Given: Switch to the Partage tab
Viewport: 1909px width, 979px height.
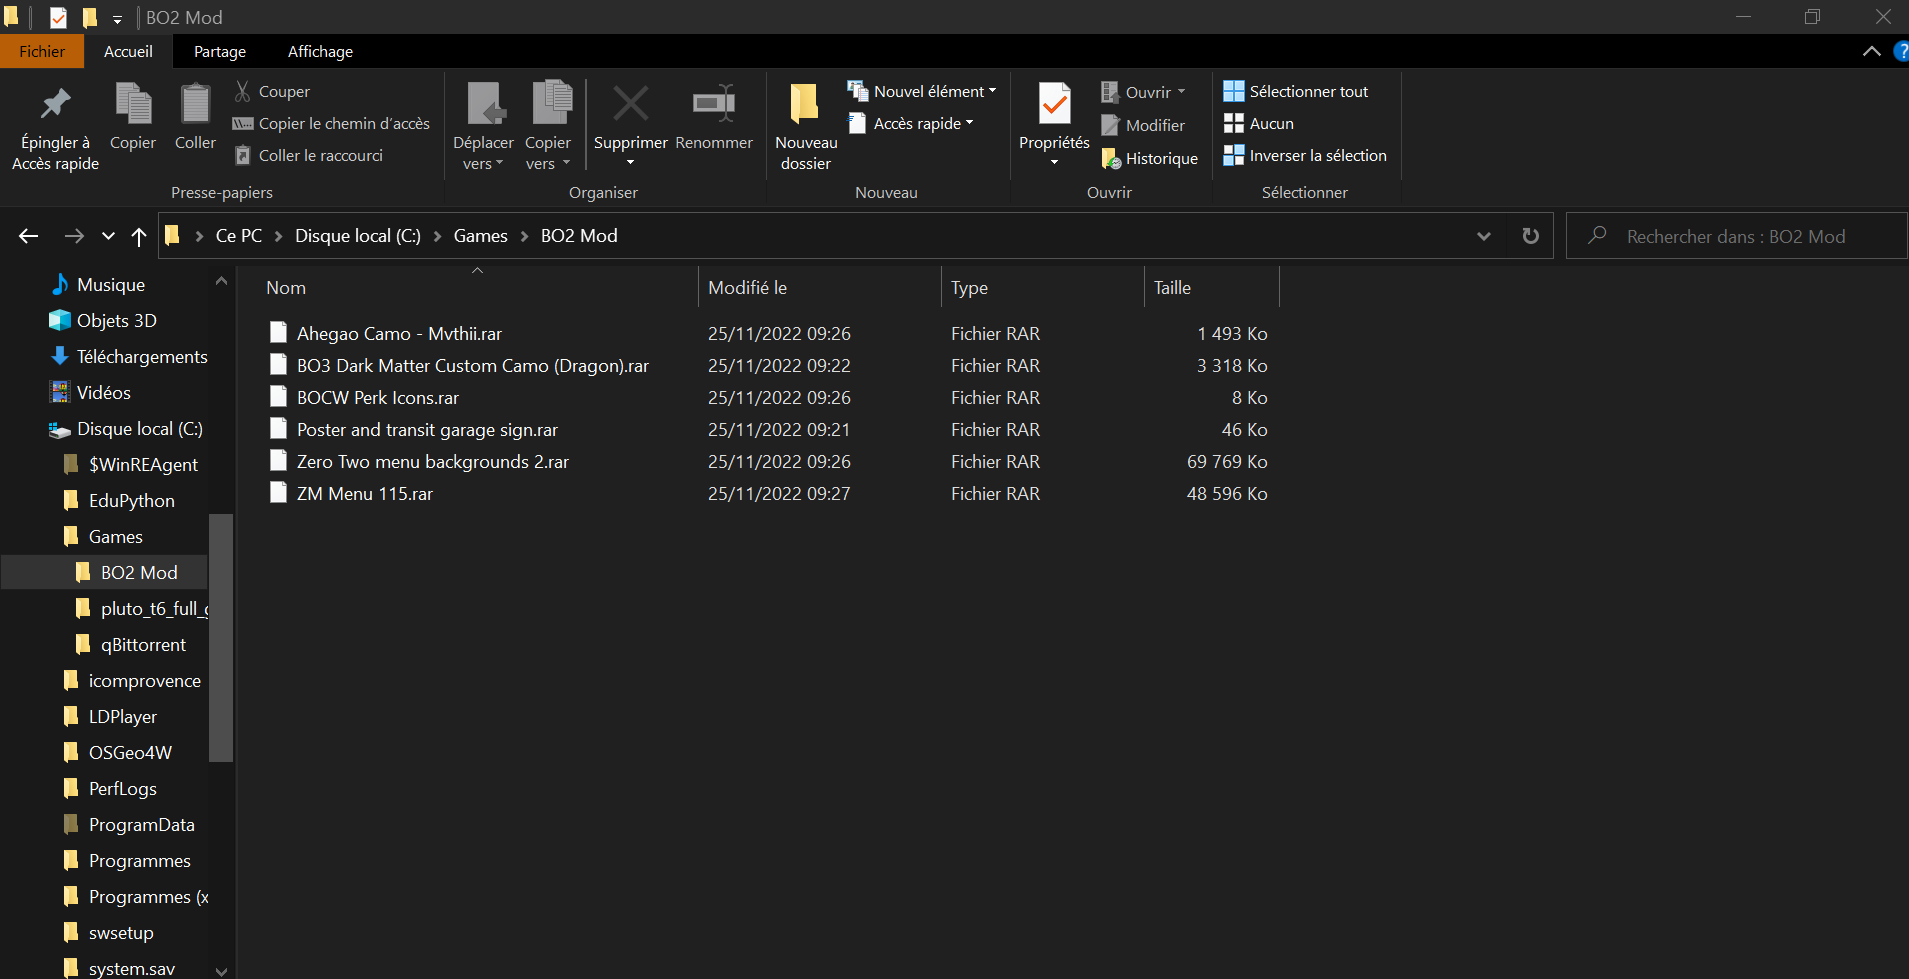Looking at the screenshot, I should point(220,51).
